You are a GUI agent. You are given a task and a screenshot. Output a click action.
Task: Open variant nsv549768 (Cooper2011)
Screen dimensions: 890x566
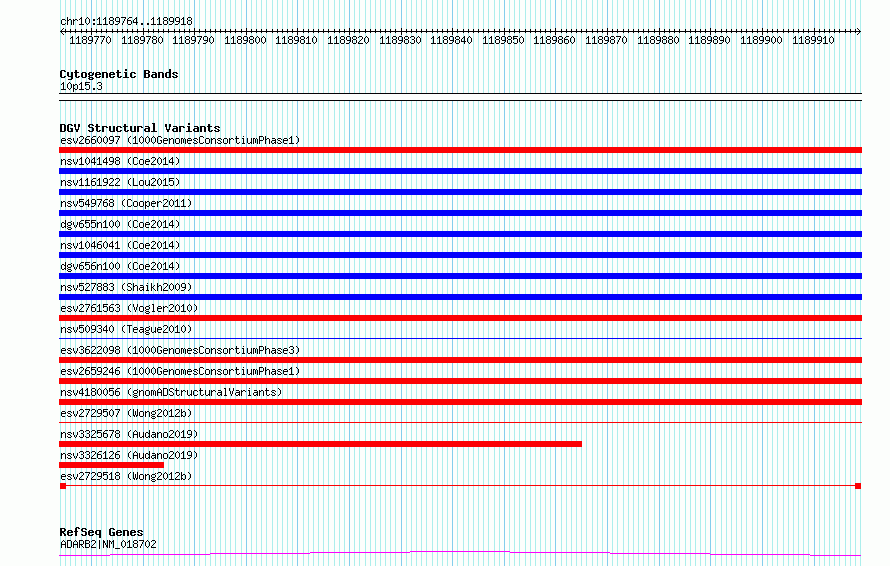(x=126, y=203)
